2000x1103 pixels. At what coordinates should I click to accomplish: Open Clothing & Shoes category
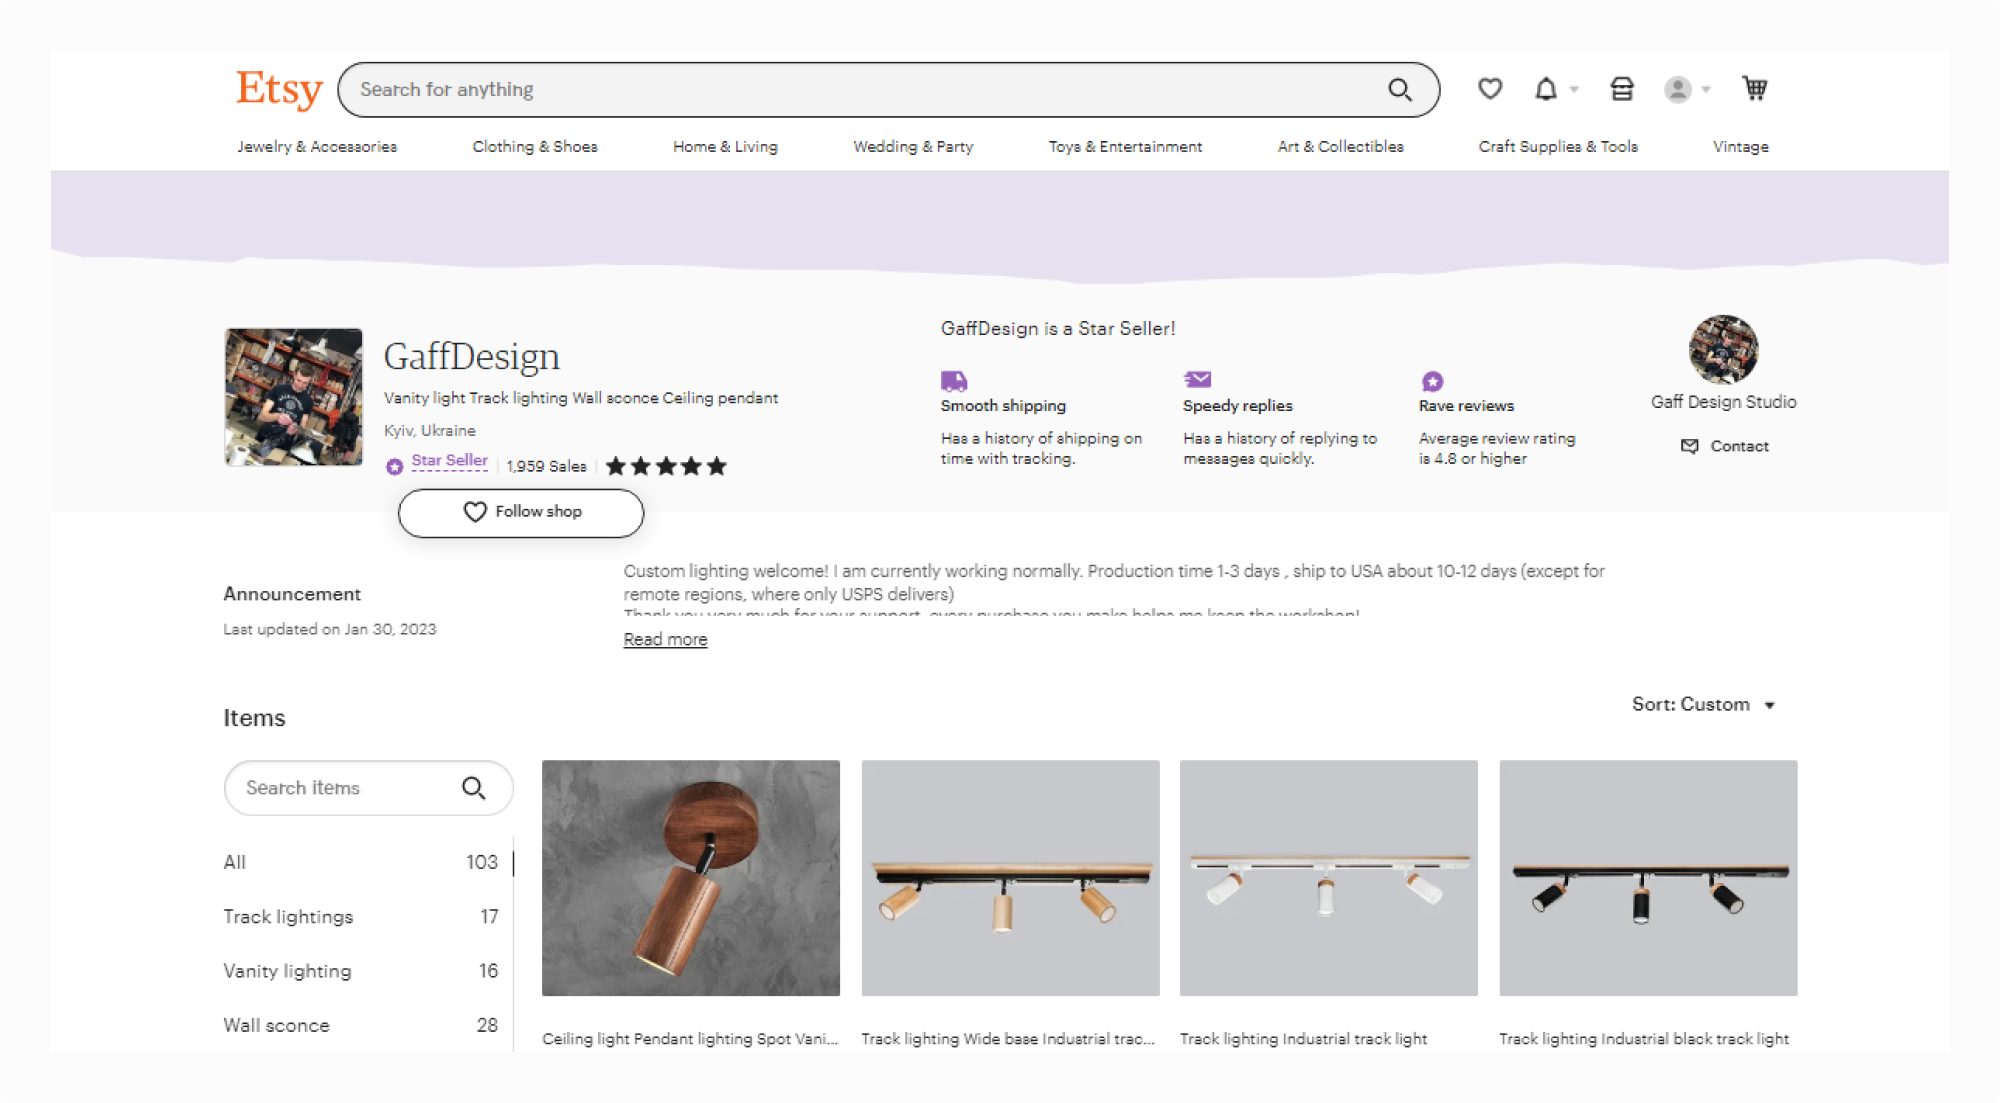535,147
